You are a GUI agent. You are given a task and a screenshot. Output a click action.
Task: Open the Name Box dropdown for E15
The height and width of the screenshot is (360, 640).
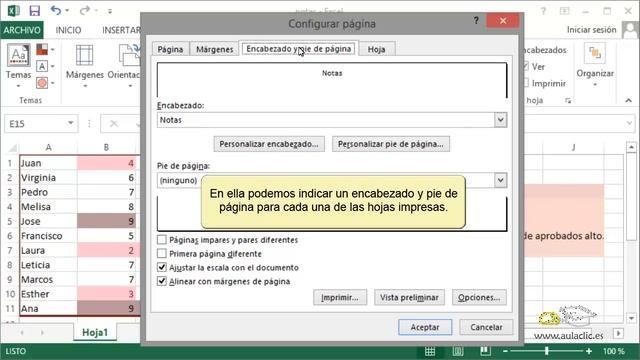click(x=71, y=123)
